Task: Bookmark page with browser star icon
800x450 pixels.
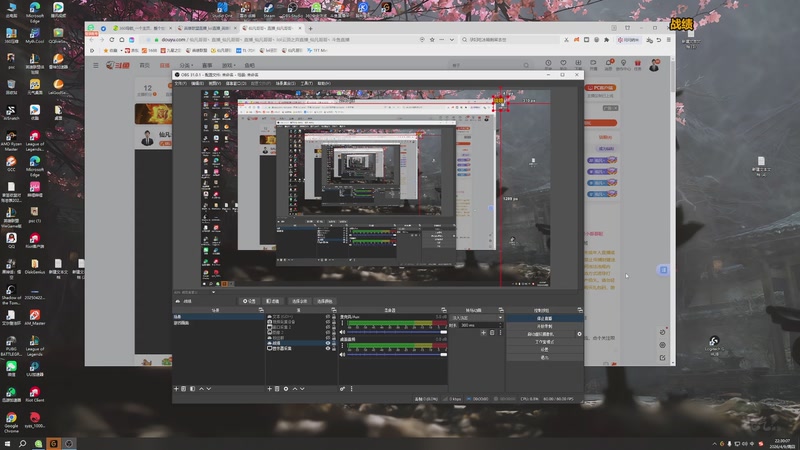Action: pyautogui.click(x=432, y=39)
